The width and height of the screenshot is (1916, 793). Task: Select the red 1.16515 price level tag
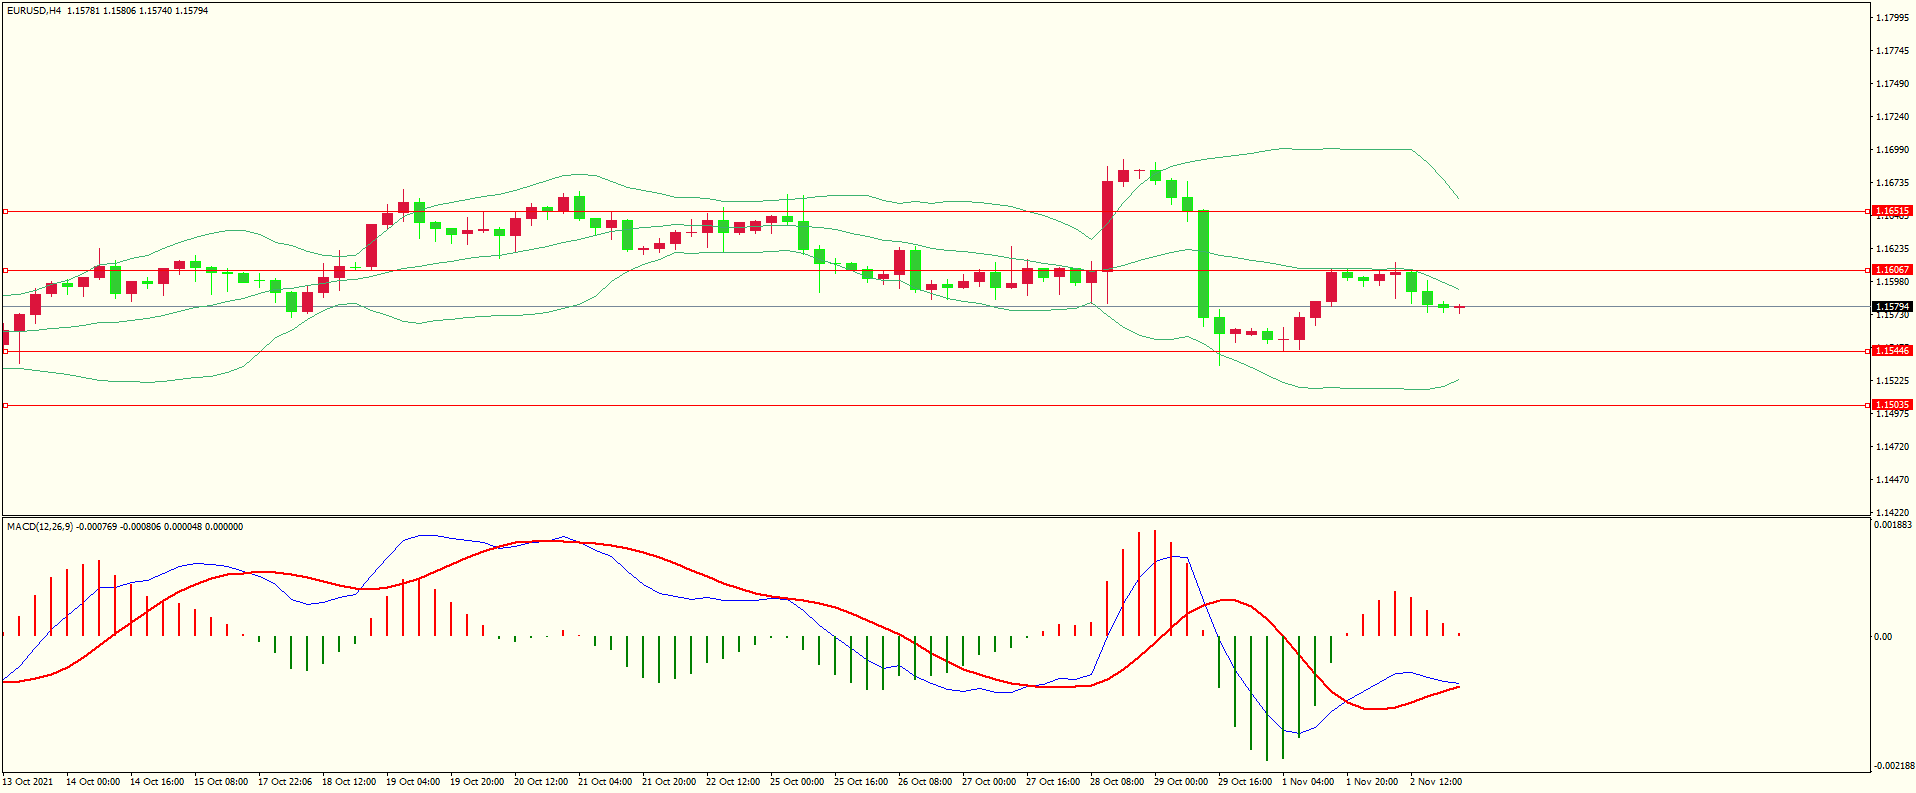(1892, 211)
